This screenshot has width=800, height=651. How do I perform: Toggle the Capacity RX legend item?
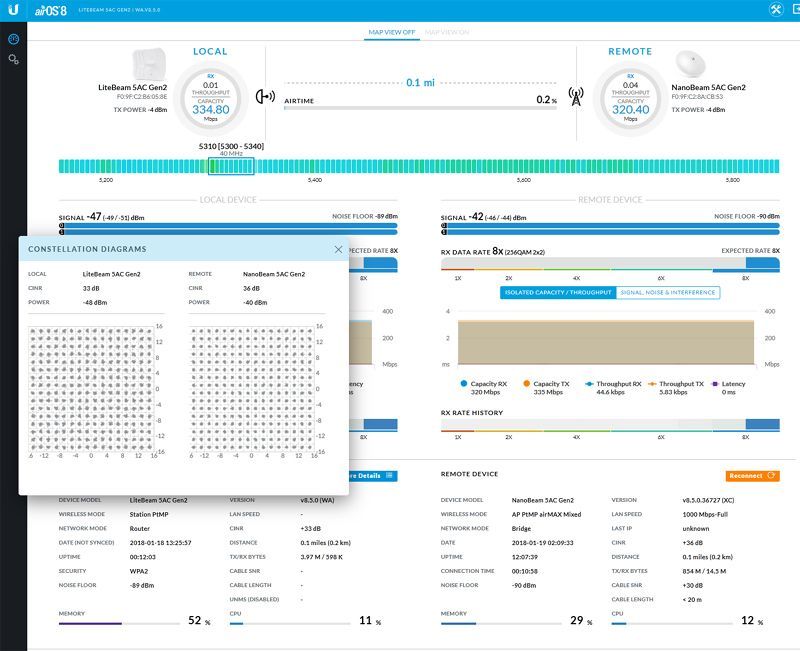coord(484,388)
